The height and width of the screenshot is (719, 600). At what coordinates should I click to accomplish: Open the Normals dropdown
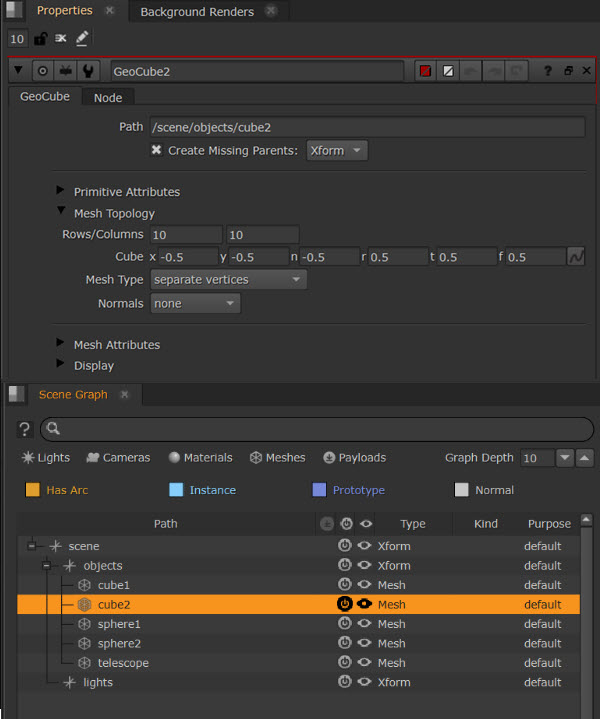point(195,303)
